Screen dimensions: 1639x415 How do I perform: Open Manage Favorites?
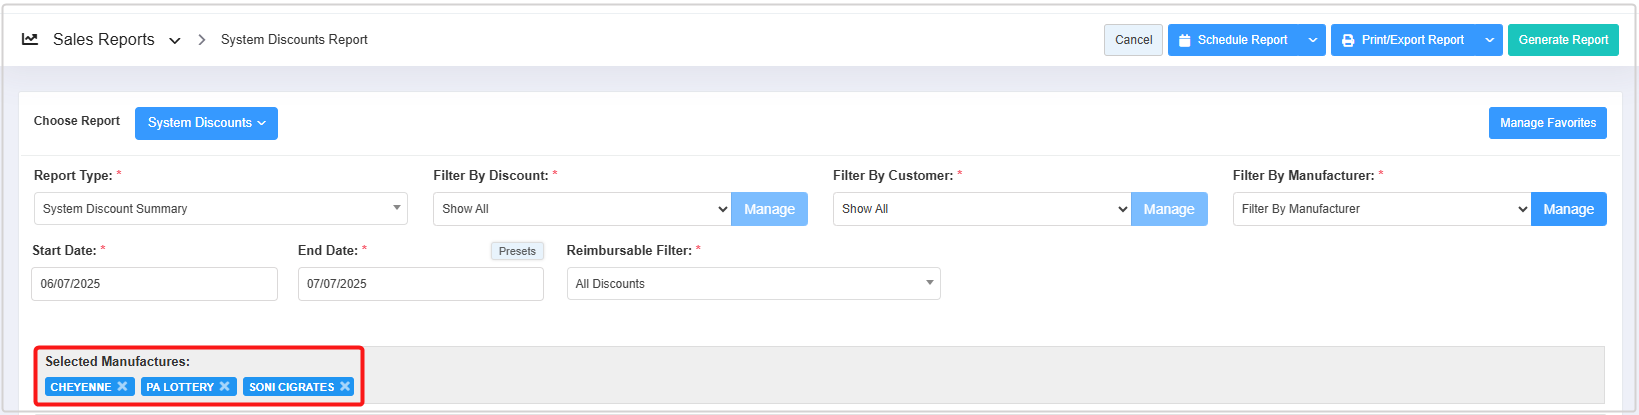(1547, 123)
